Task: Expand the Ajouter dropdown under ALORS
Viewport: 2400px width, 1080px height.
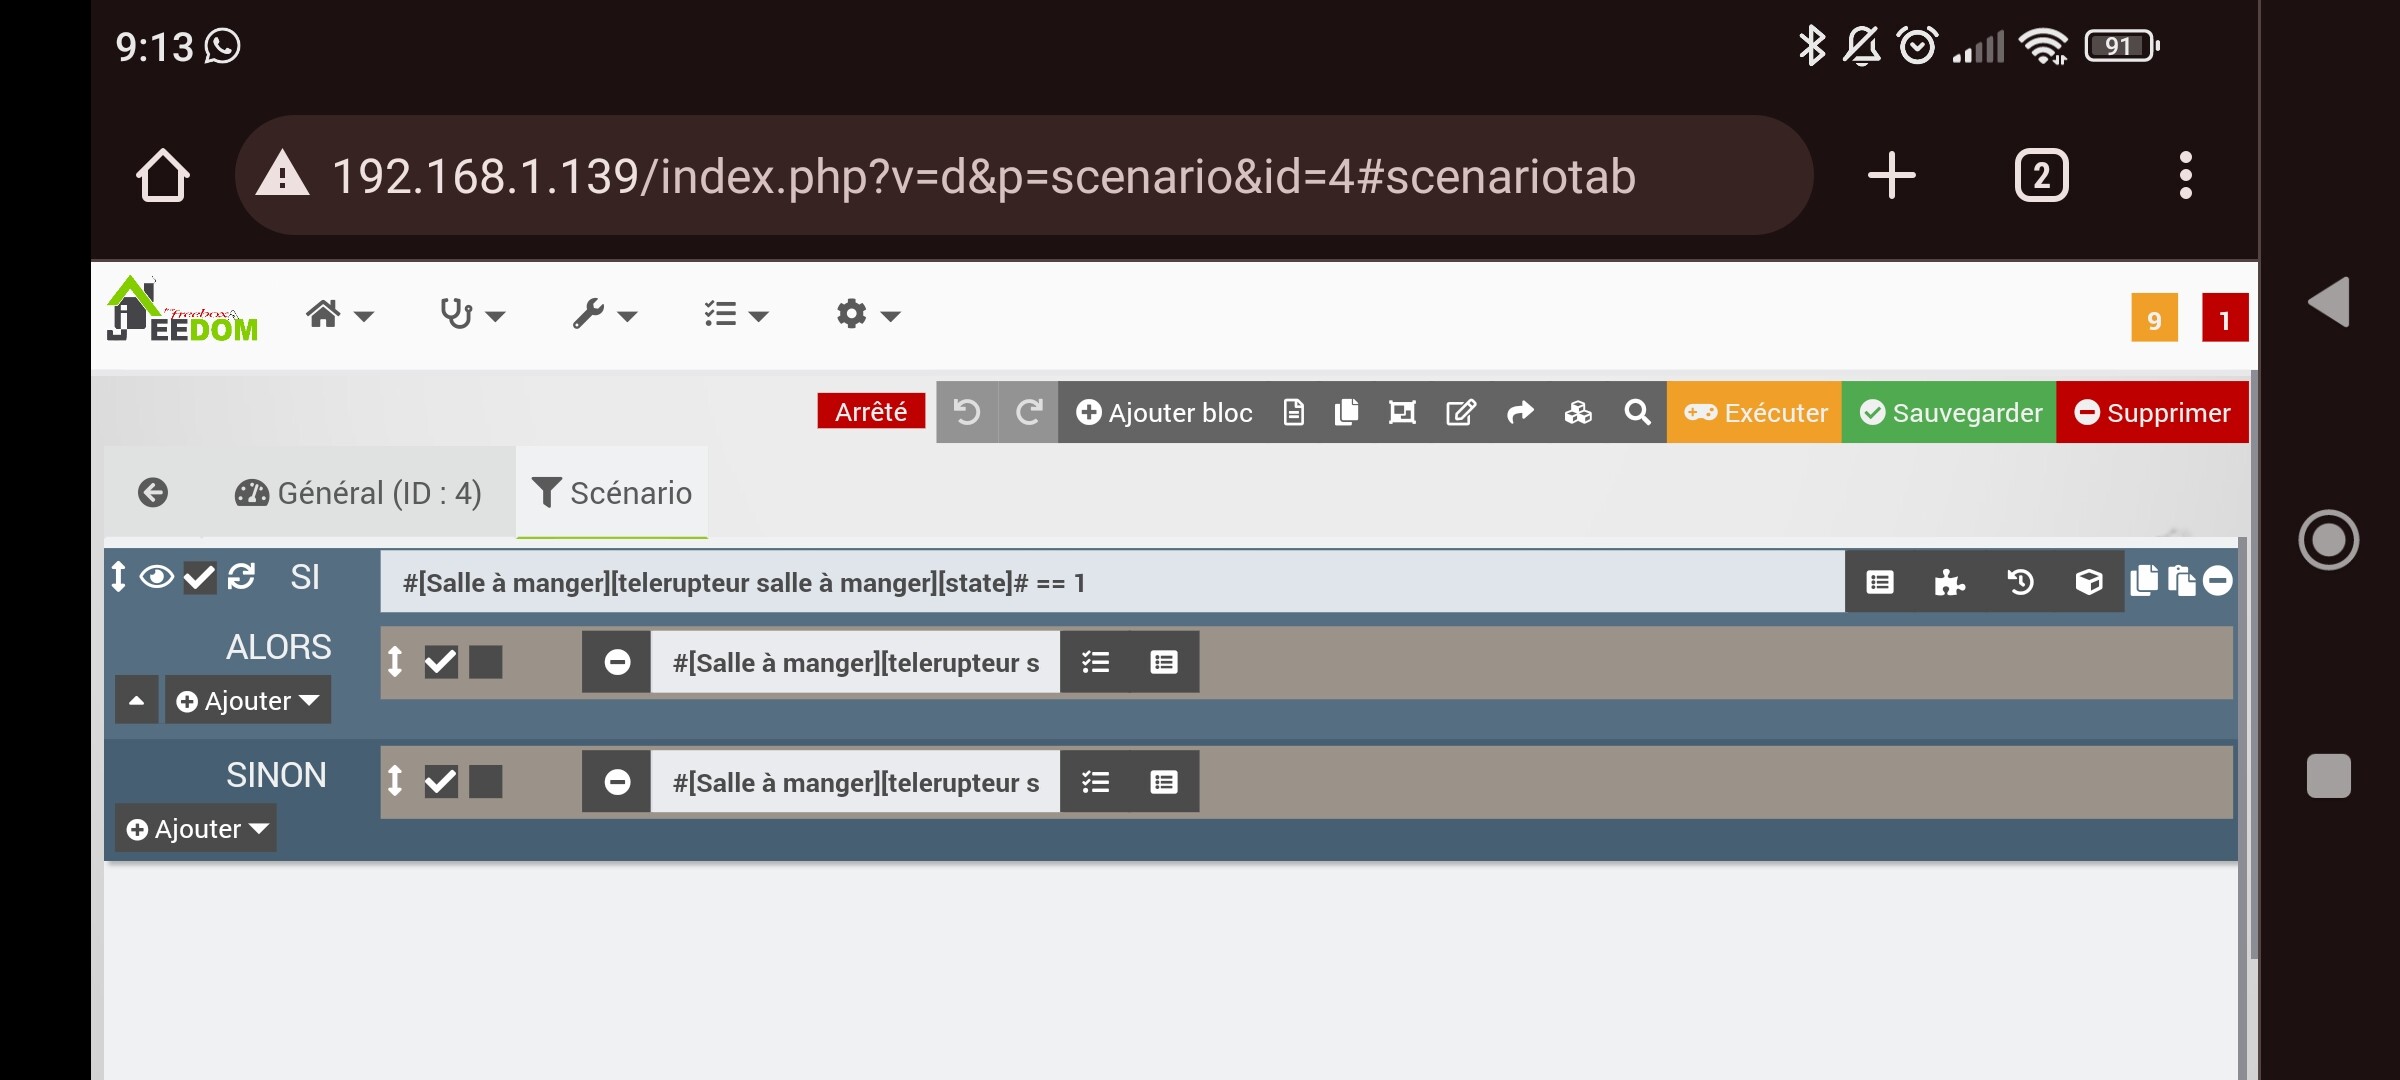Action: 247,701
